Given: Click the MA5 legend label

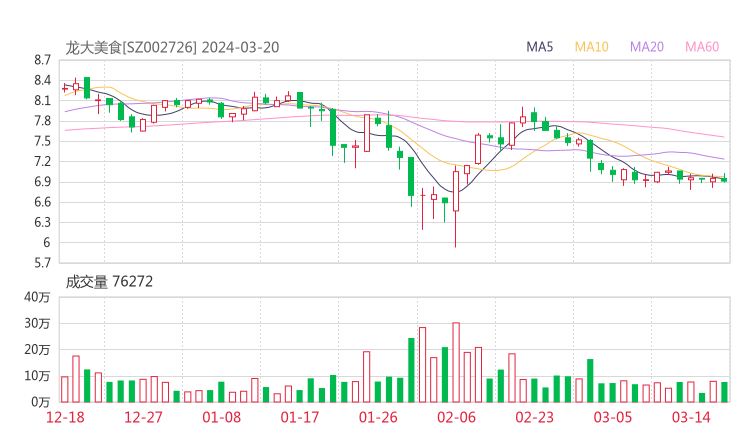Looking at the screenshot, I should [x=539, y=47].
